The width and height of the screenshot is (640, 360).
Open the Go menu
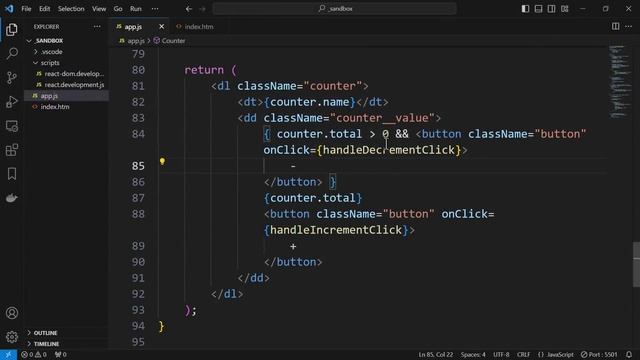click(118, 9)
